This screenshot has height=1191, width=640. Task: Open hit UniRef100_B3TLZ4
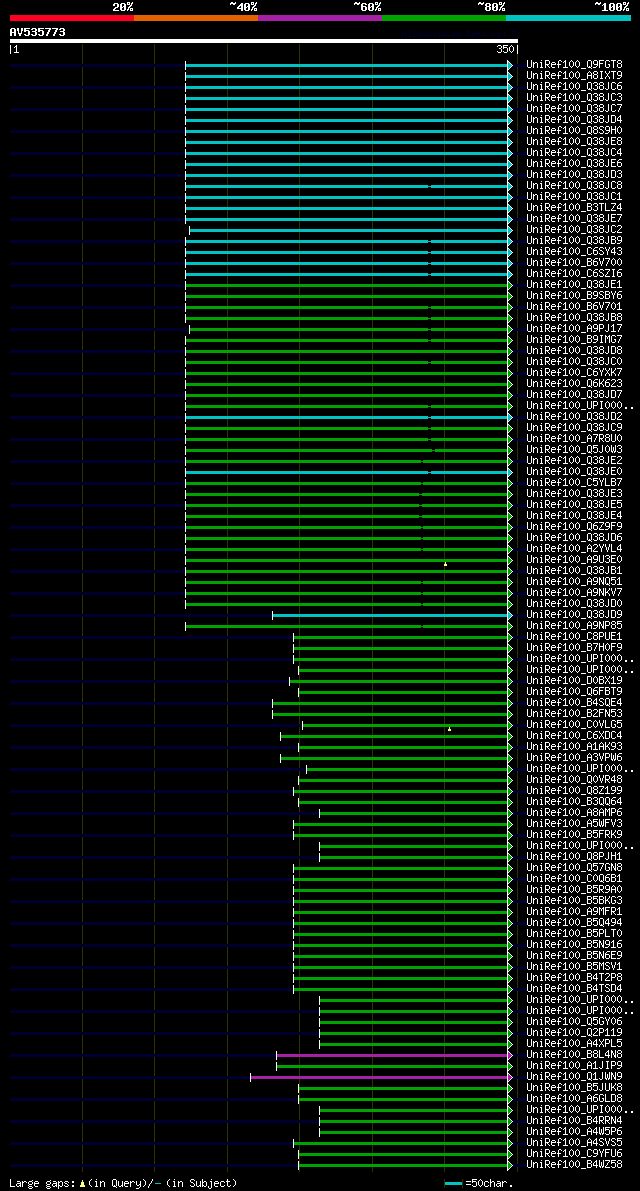(574, 208)
